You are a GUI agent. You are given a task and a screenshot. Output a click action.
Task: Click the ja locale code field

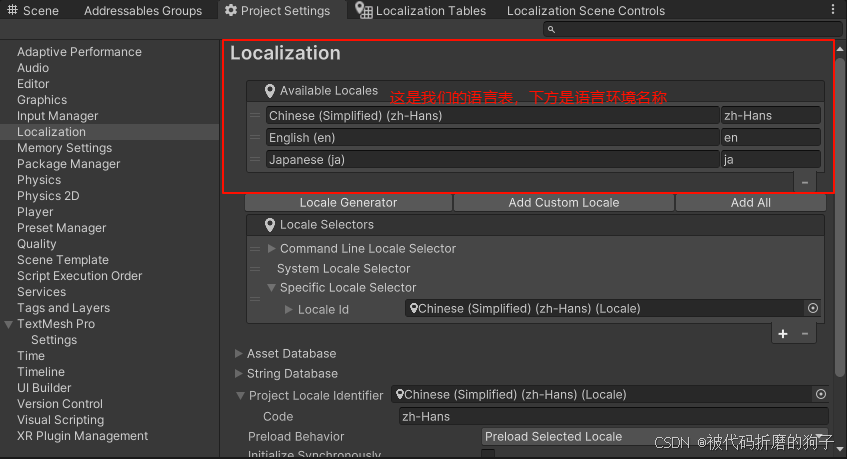pos(771,160)
